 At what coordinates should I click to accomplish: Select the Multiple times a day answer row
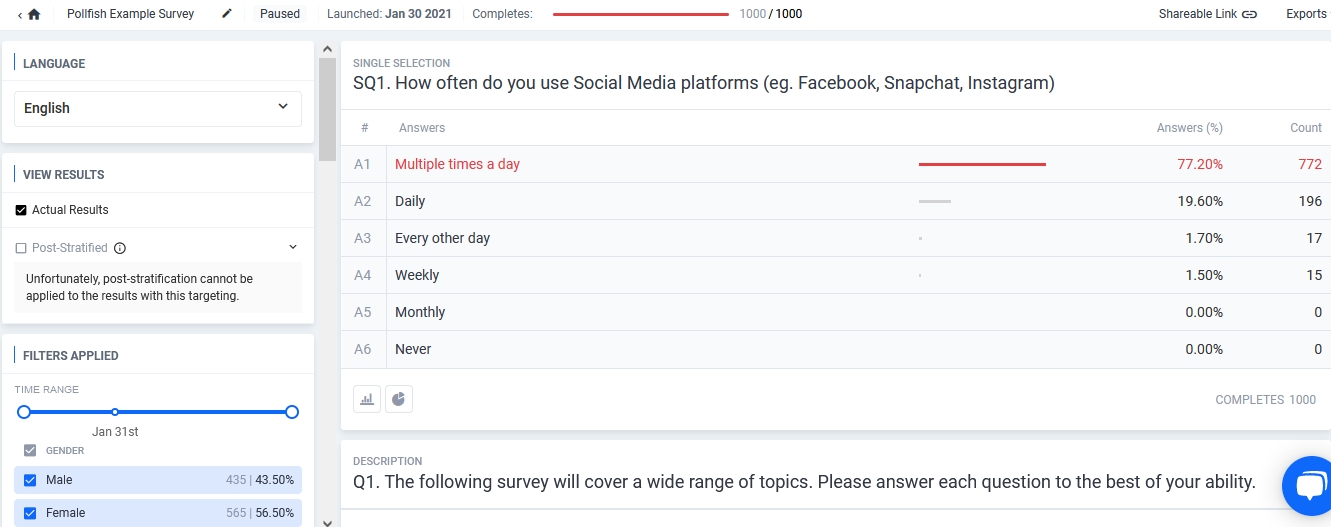(457, 164)
